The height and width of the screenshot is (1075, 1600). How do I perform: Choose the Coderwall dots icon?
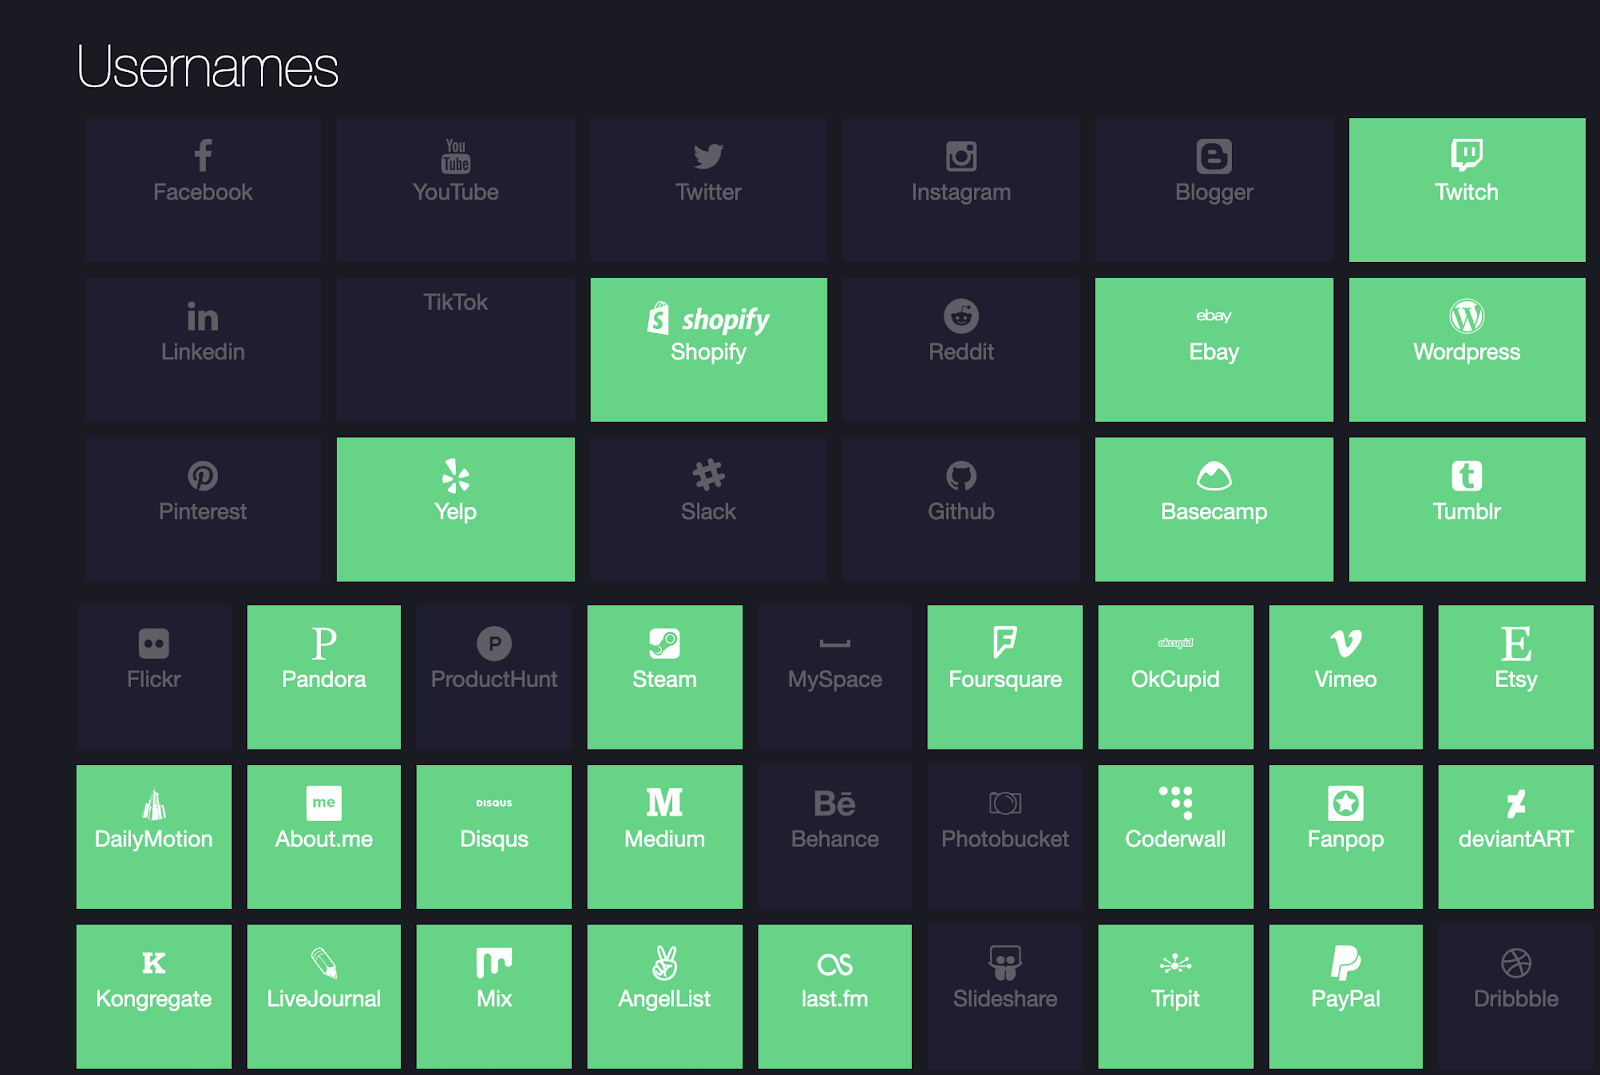coord(1175,803)
